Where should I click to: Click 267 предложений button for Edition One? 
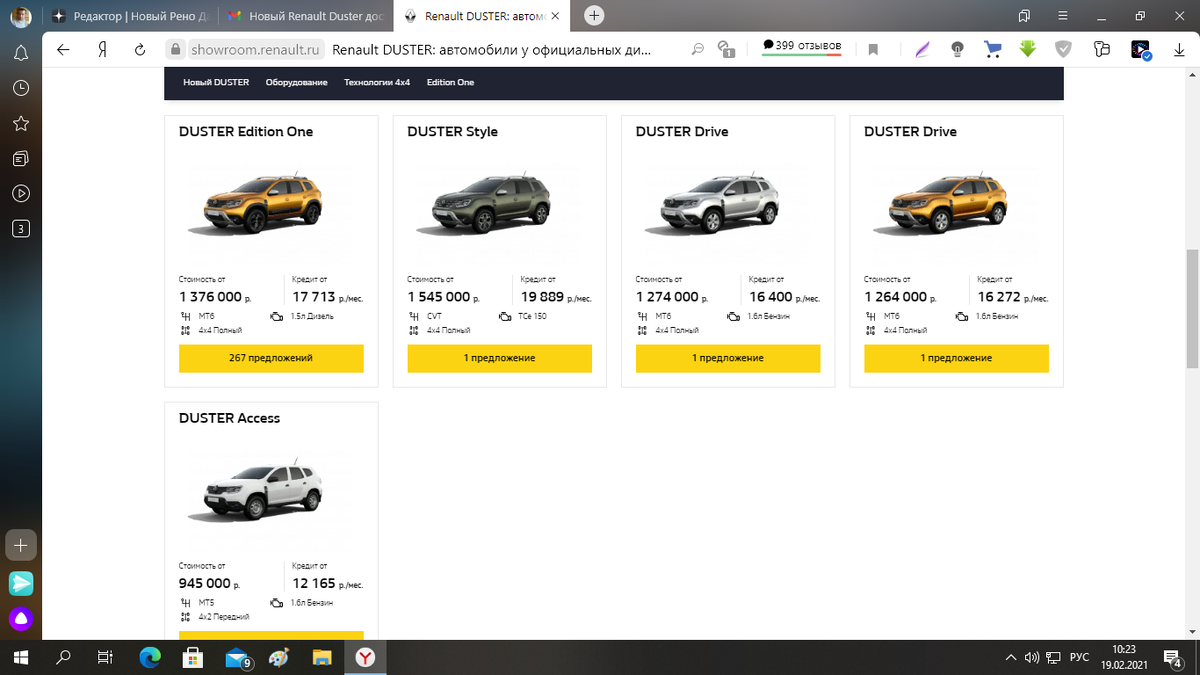(x=271, y=358)
